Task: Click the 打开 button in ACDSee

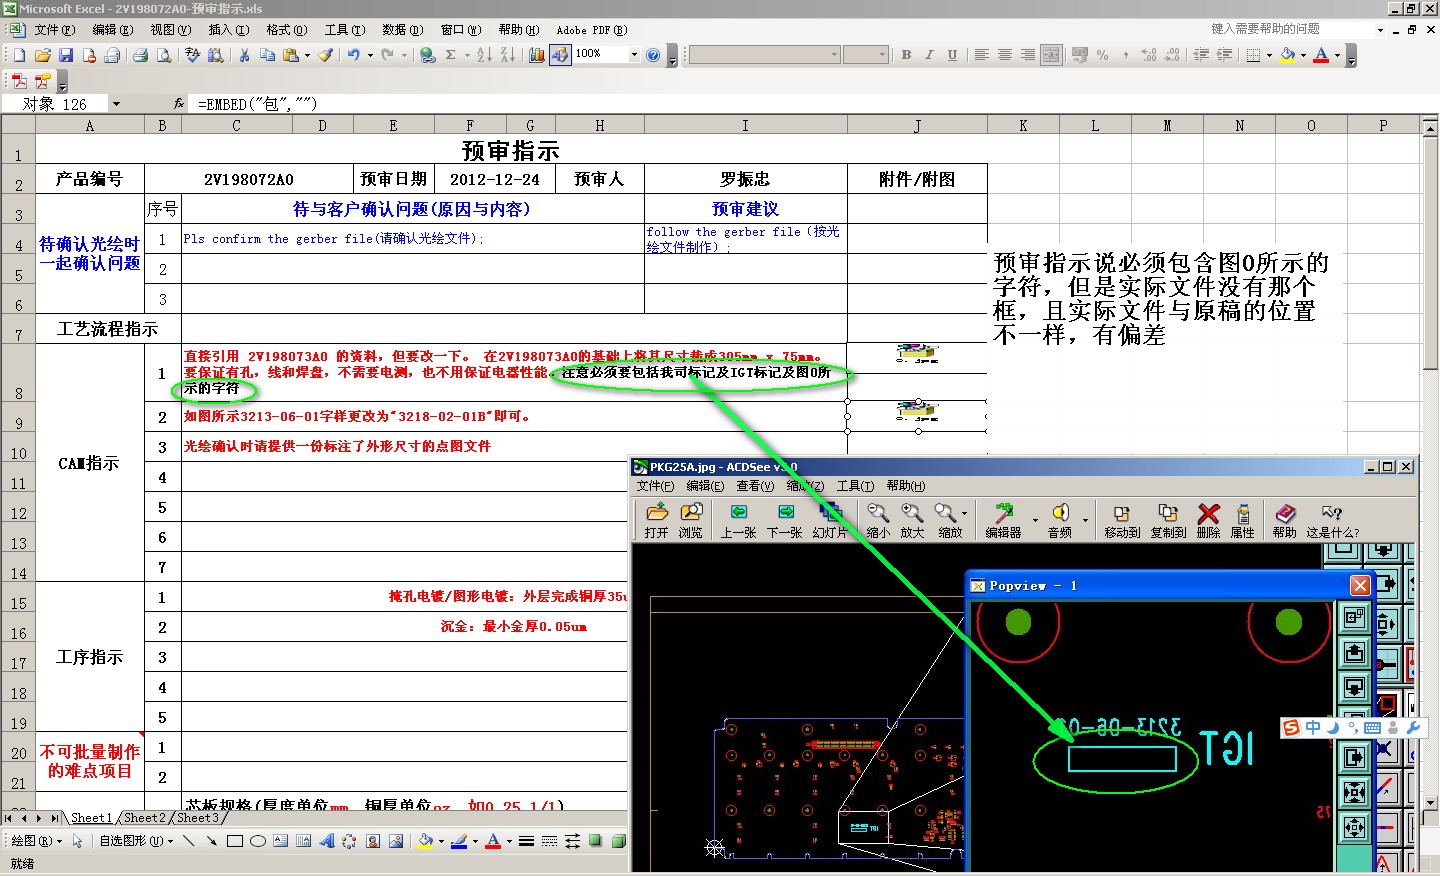Action: click(656, 521)
